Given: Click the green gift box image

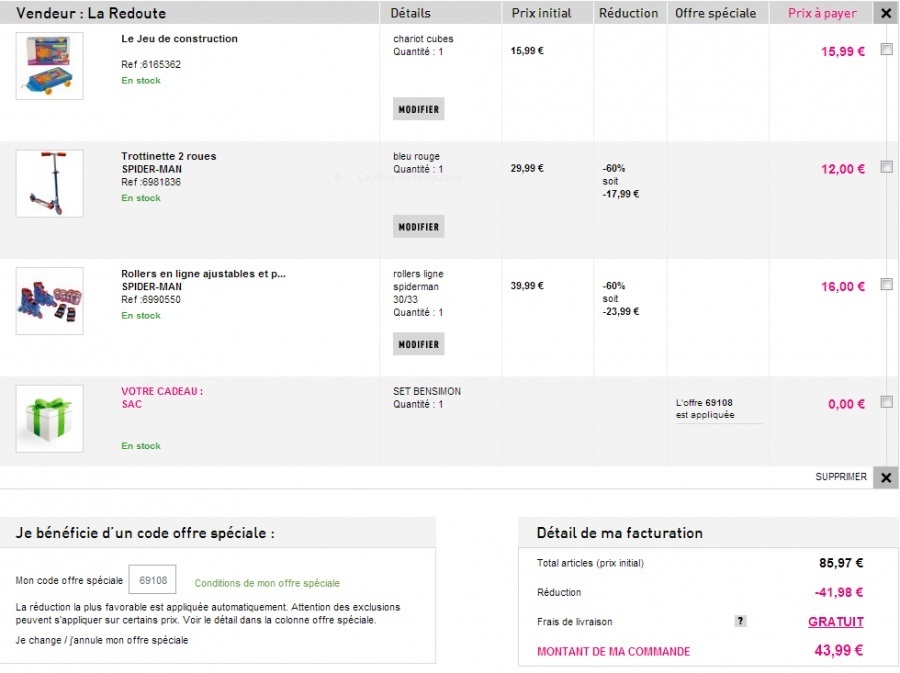Looking at the screenshot, I should click(50, 418).
